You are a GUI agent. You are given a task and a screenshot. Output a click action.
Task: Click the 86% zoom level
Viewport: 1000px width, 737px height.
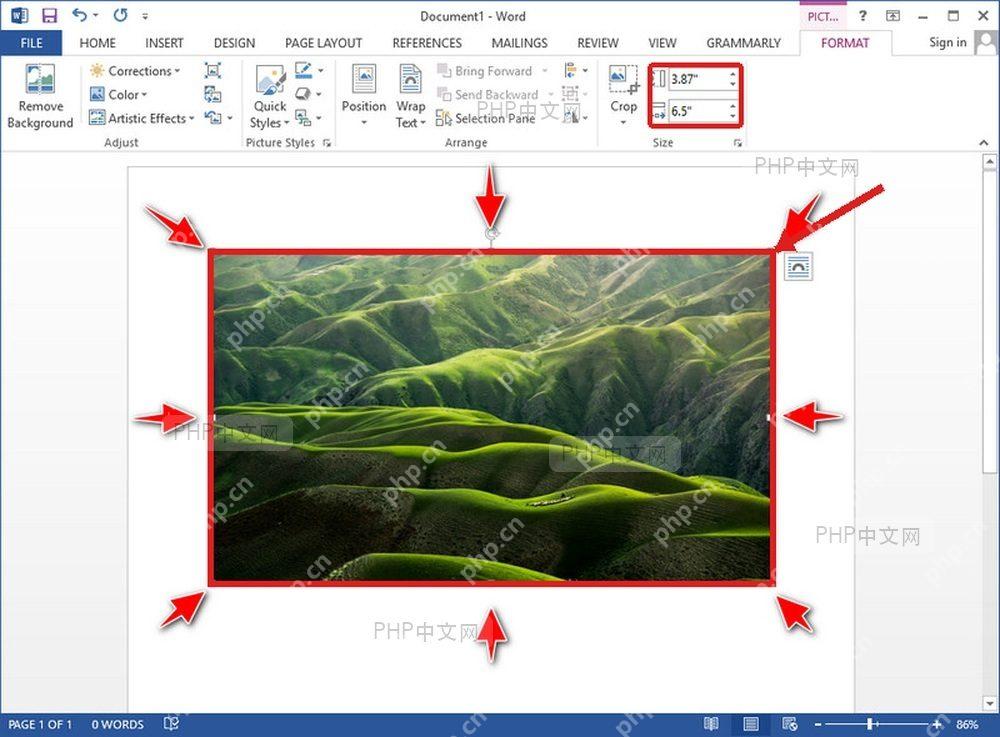click(967, 724)
